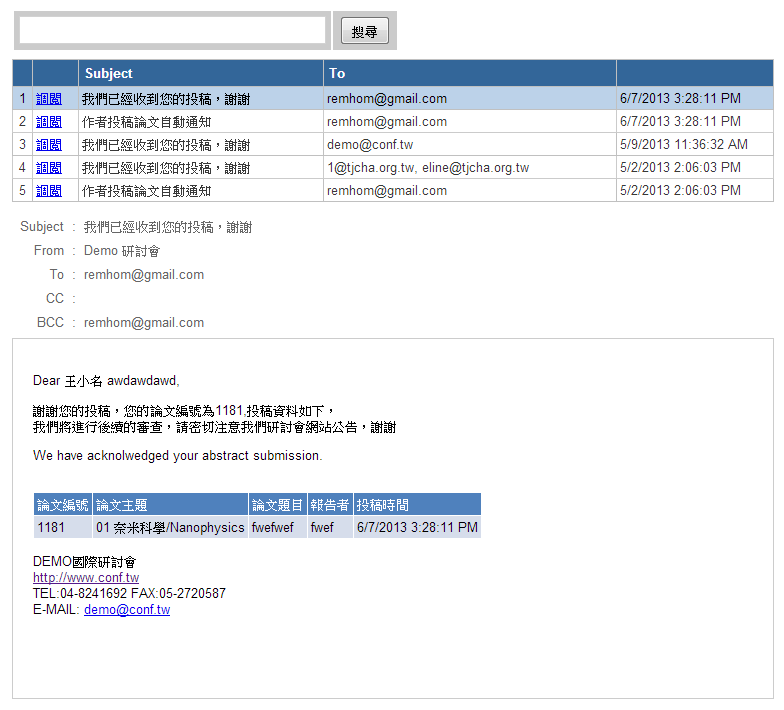Click the search text input field
The image size is (784, 710).
pos(172,31)
